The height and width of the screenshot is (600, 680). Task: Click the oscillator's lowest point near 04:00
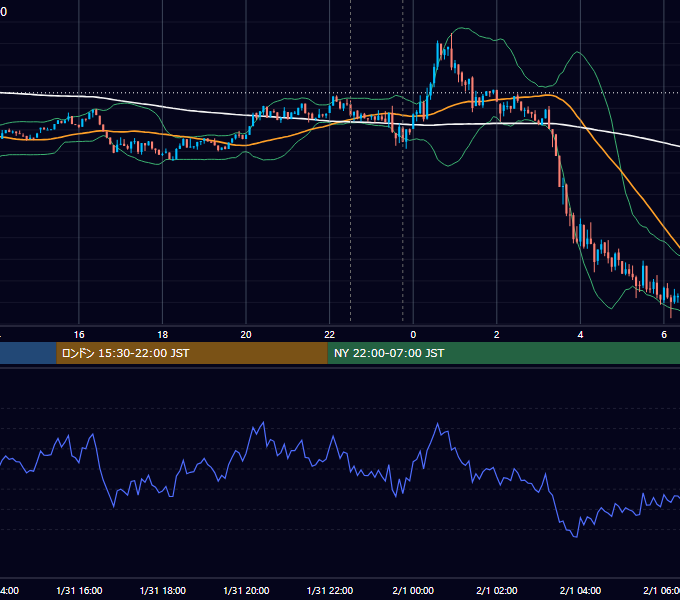[x=576, y=537]
